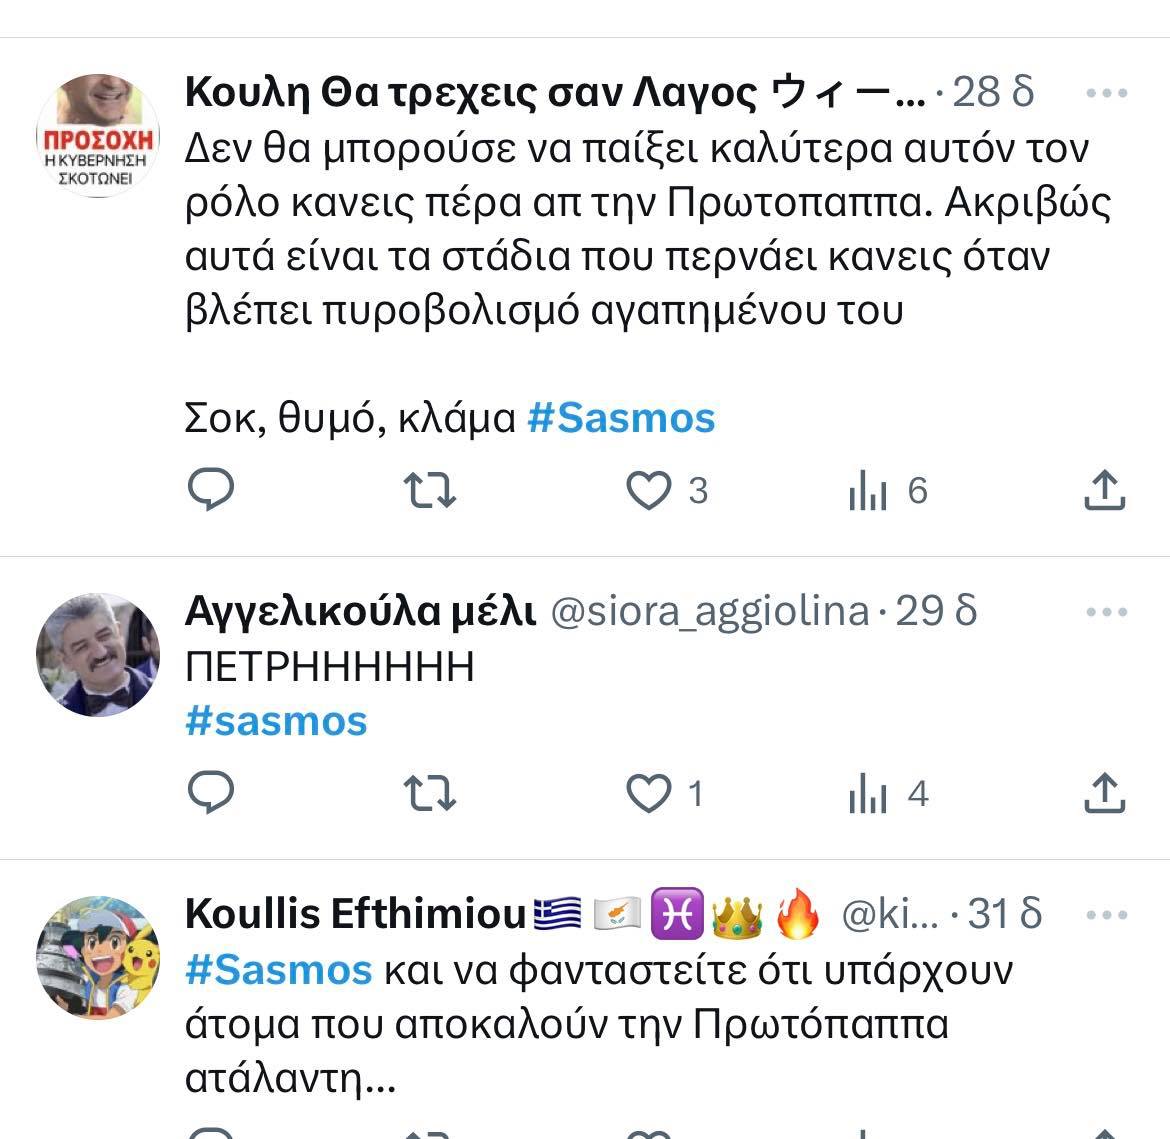Reply to the ΠΕΤΡΗΗΗΗΗΗ tweet
The image size is (1170, 1139).
211,793
